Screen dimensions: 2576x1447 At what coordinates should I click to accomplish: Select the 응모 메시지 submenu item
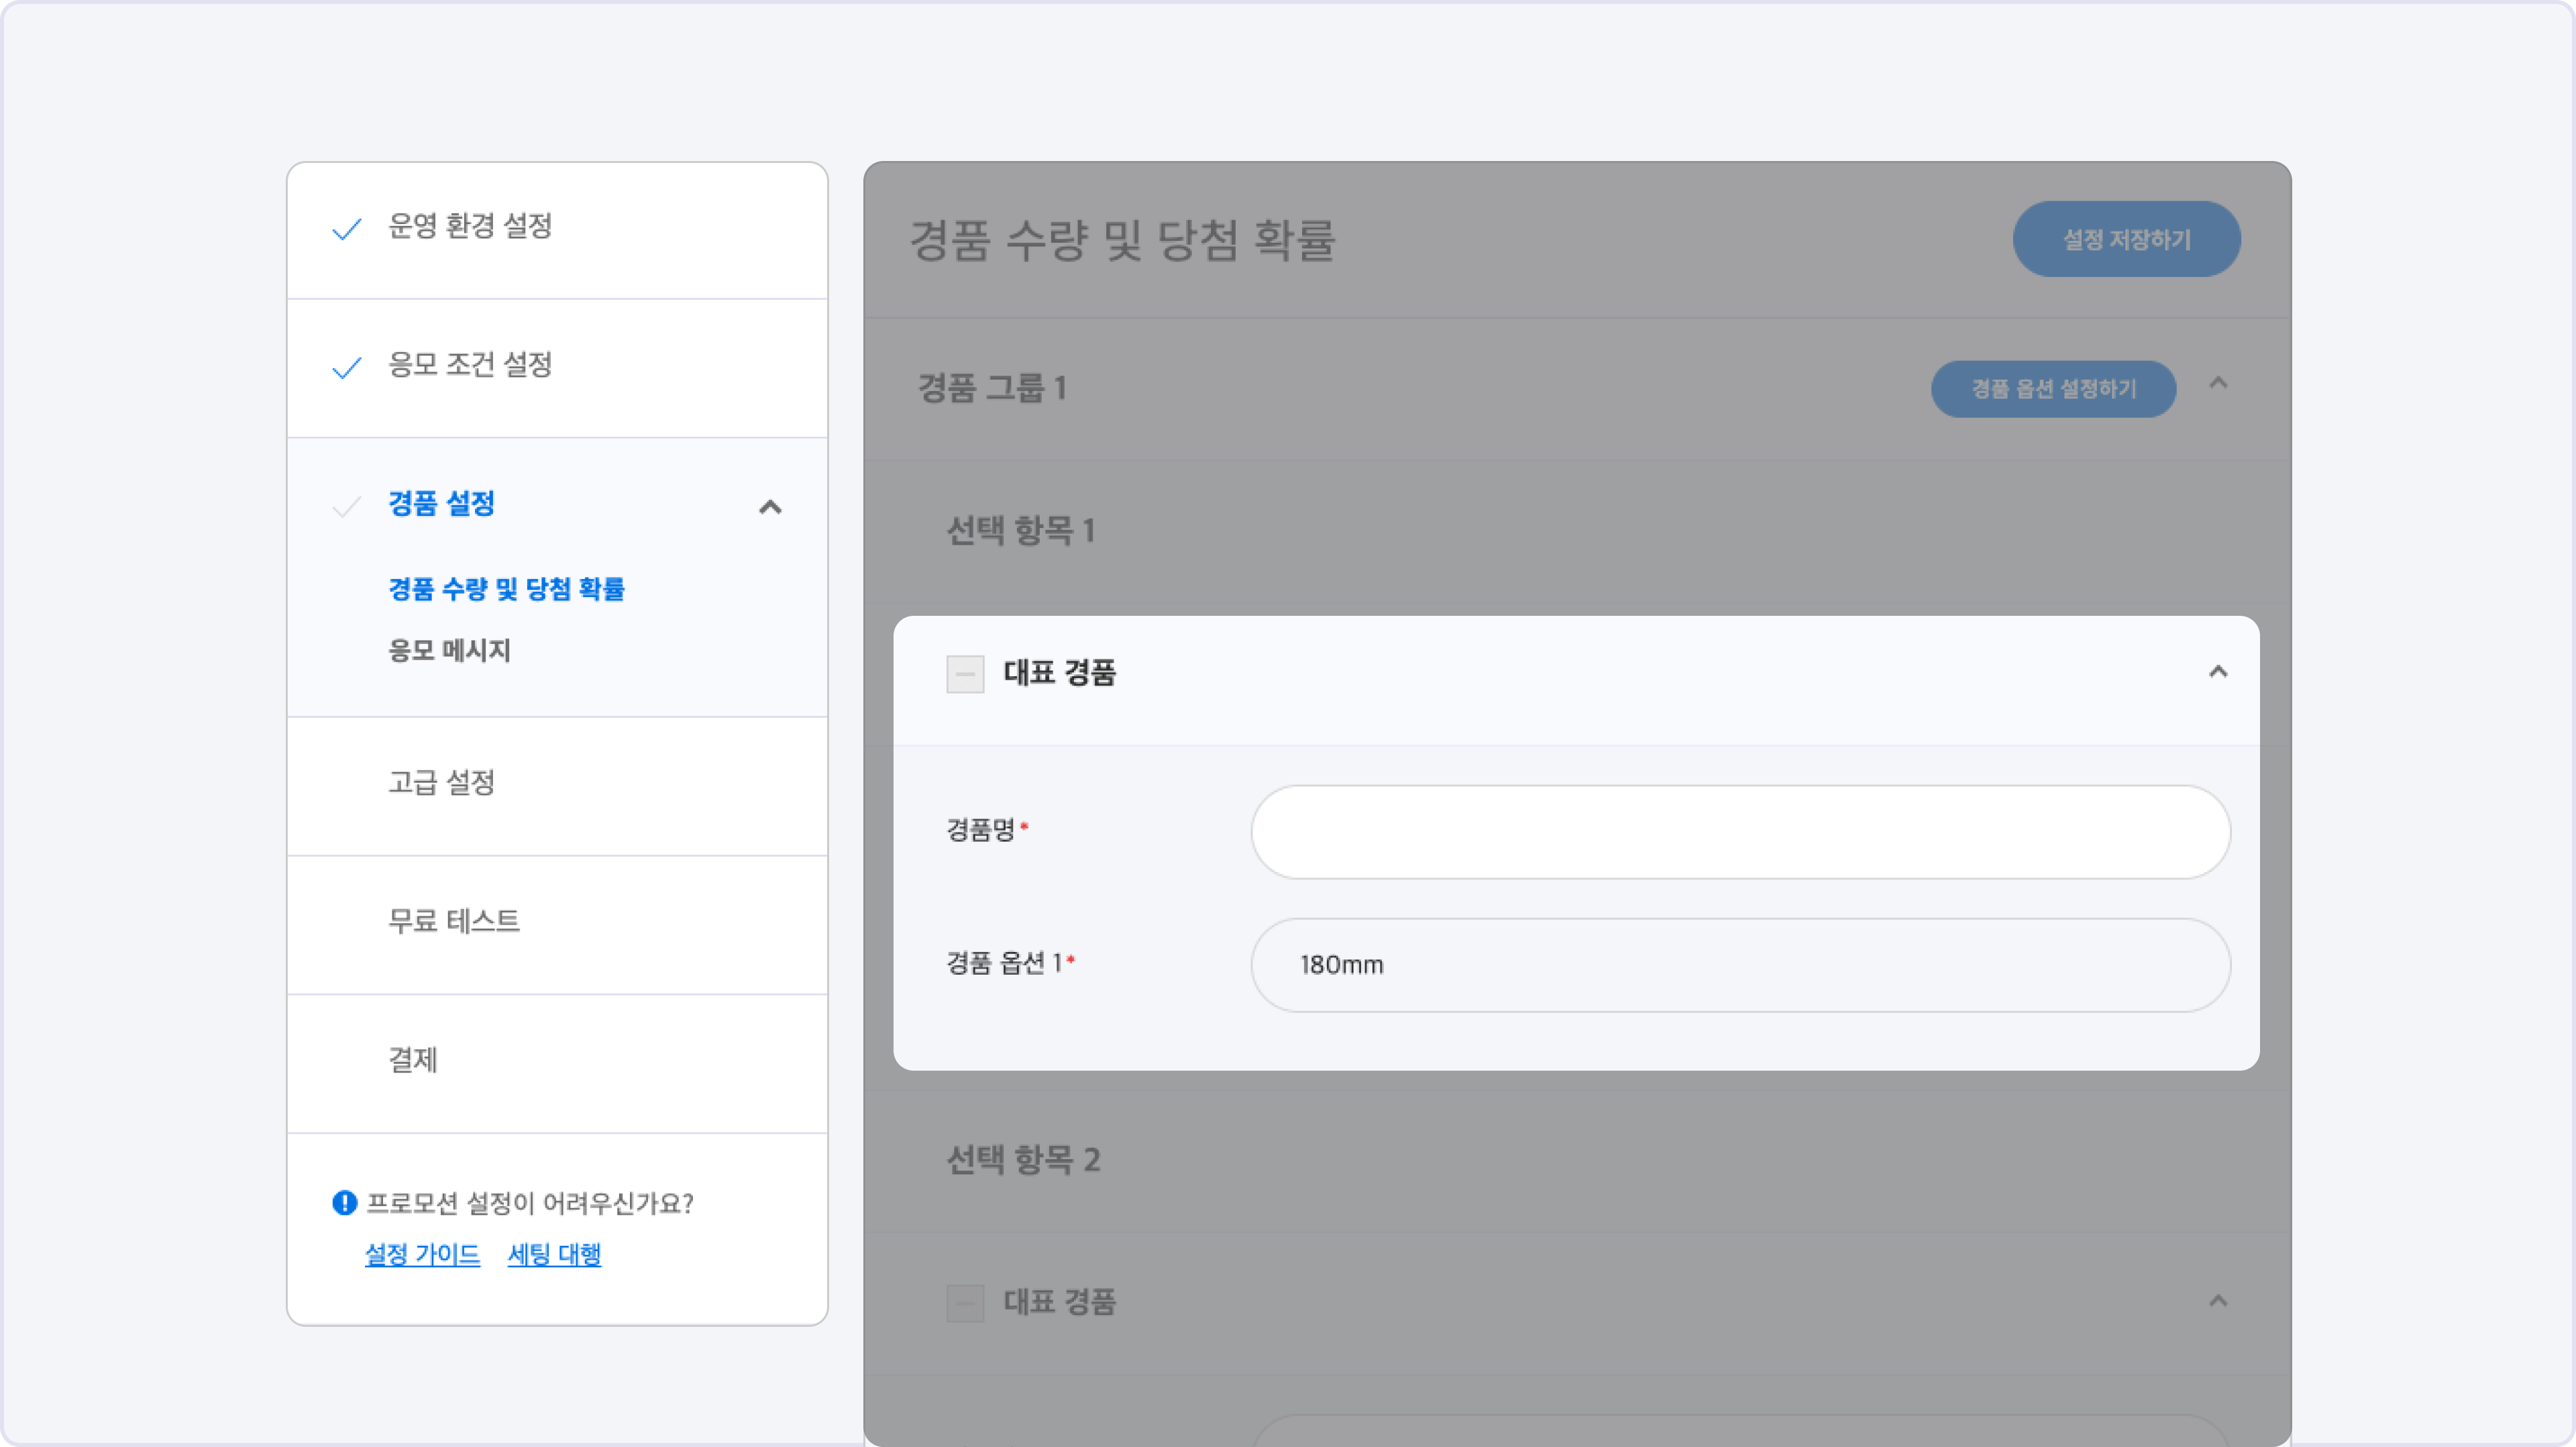(449, 651)
